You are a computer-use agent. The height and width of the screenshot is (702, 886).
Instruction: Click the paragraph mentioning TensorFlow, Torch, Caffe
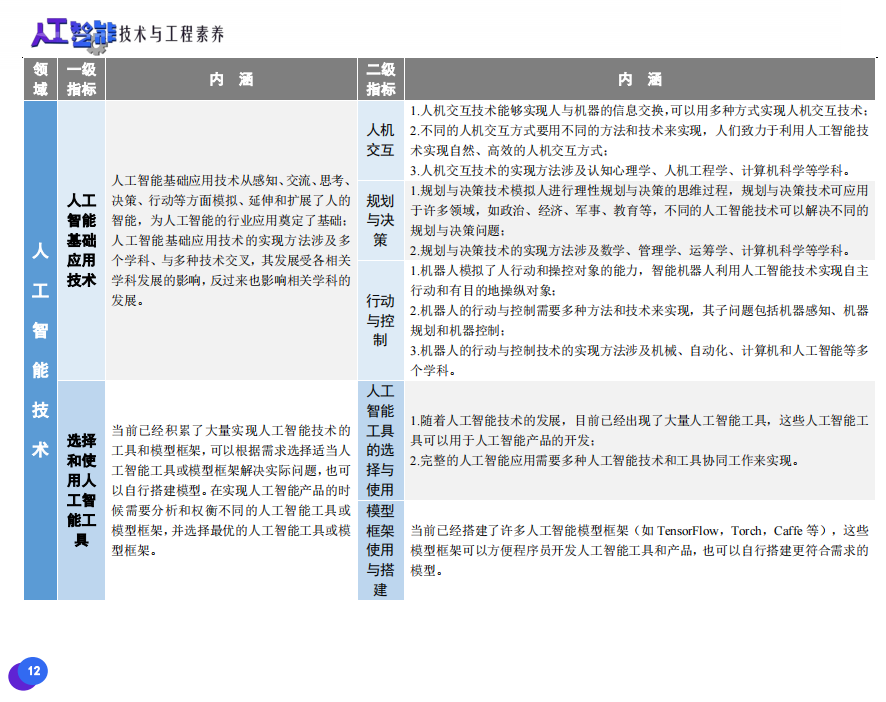639,550
